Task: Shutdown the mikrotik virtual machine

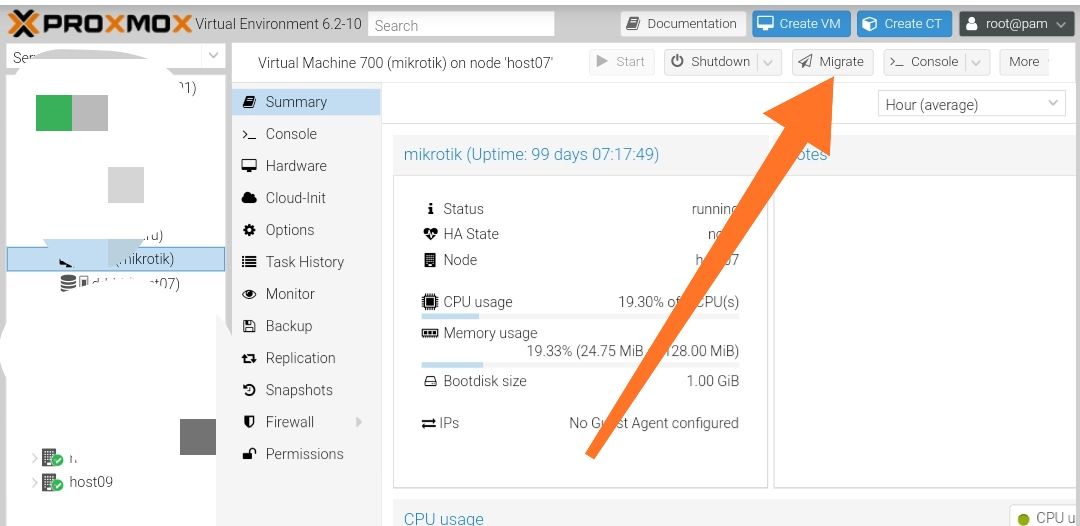Action: coord(711,62)
